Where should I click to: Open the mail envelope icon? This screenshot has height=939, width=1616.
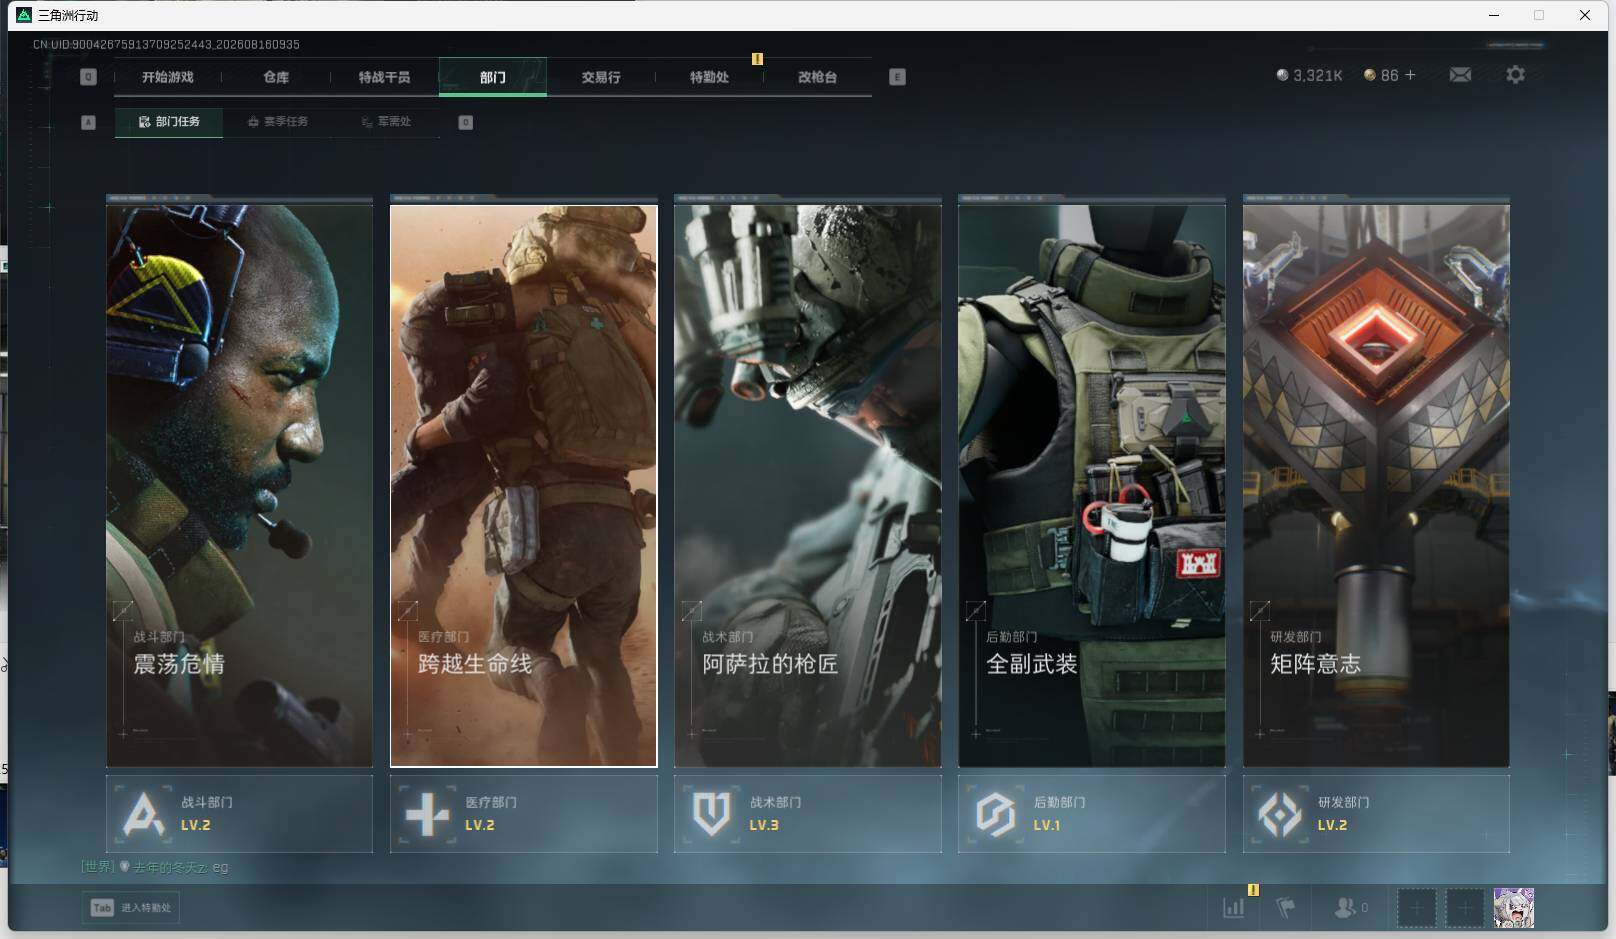pos(1460,75)
